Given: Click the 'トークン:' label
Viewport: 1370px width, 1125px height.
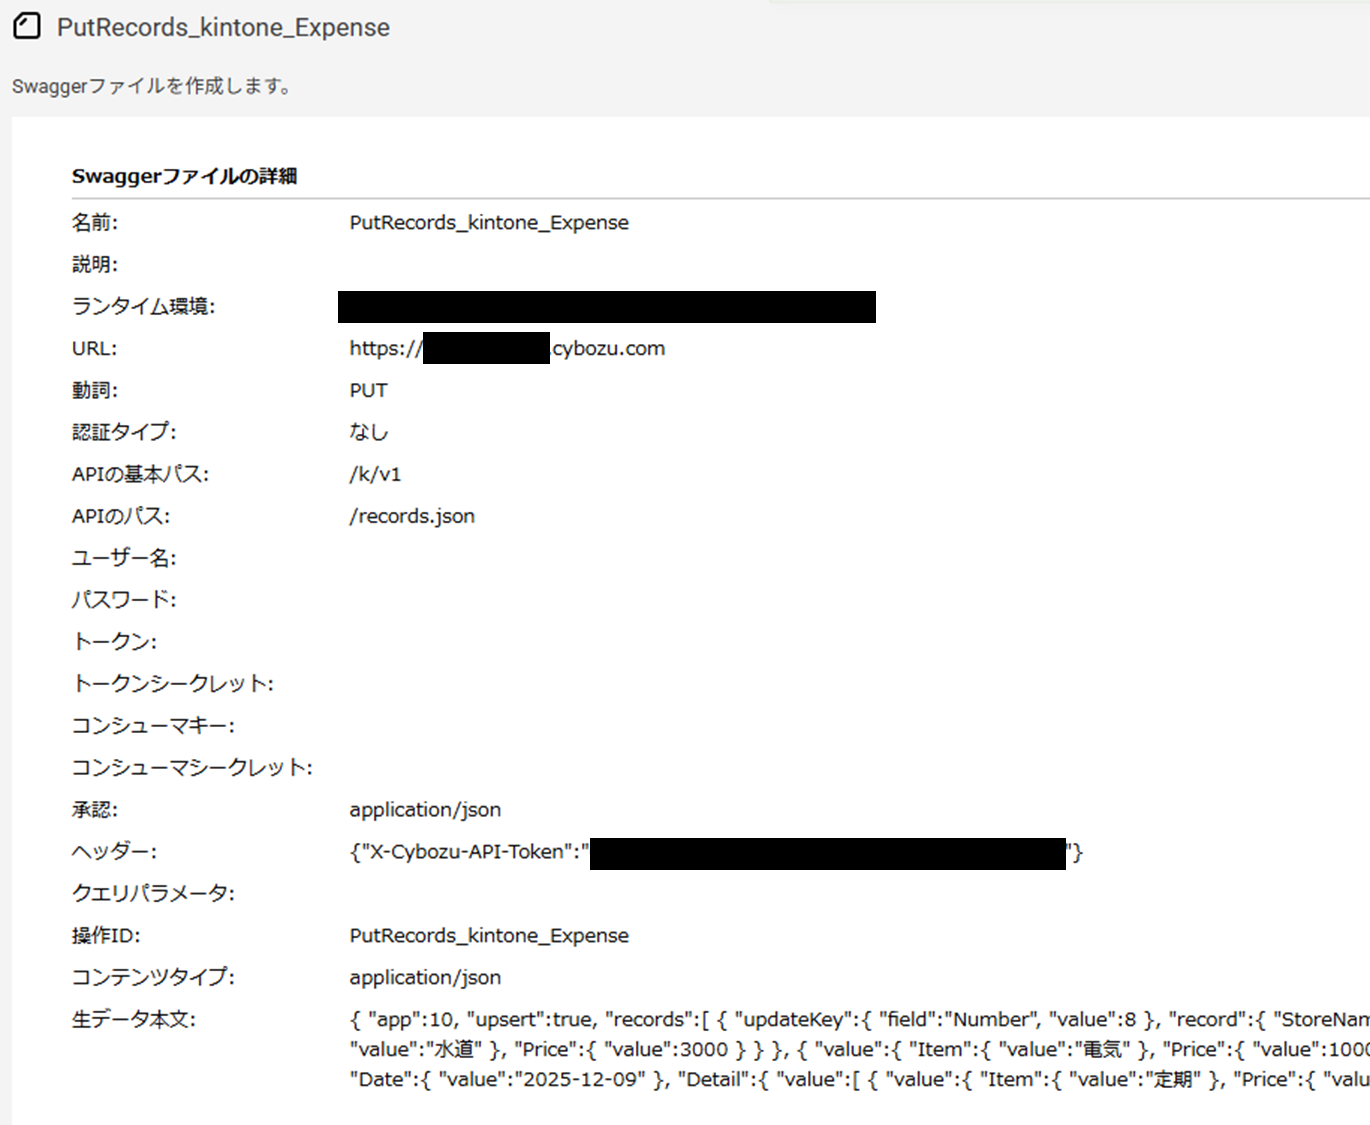Looking at the screenshot, I should 115,642.
